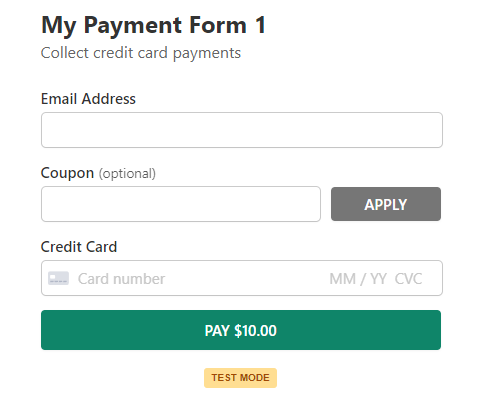Click the Coupon field label
The width and height of the screenshot is (483, 396).
[67, 173]
